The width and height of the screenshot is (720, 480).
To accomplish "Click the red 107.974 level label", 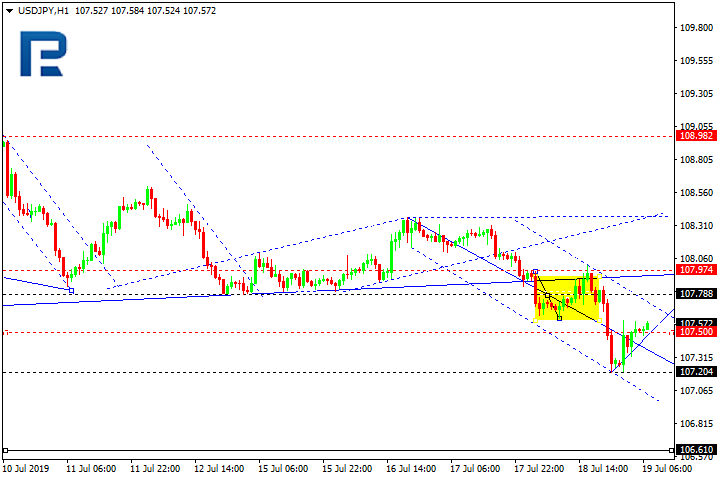I will (x=694, y=269).
